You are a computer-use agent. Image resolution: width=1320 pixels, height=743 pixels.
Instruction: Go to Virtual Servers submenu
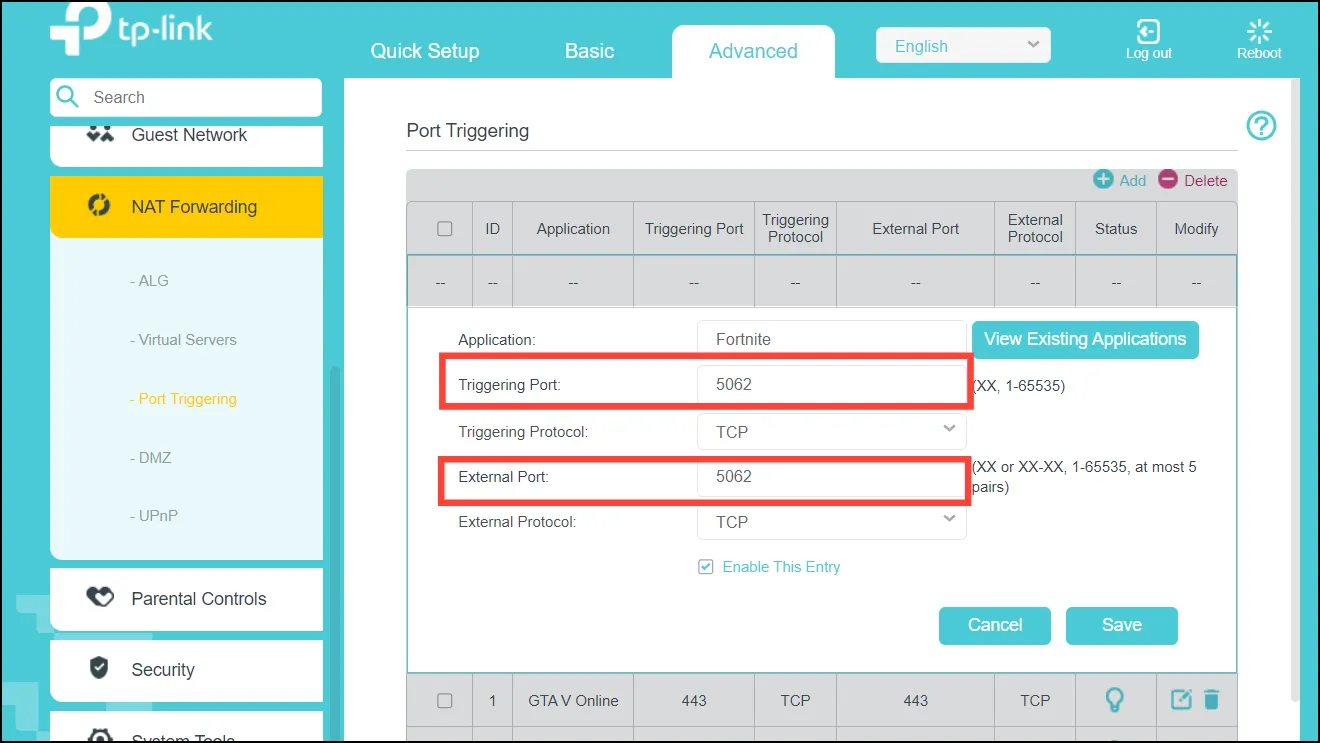(183, 340)
